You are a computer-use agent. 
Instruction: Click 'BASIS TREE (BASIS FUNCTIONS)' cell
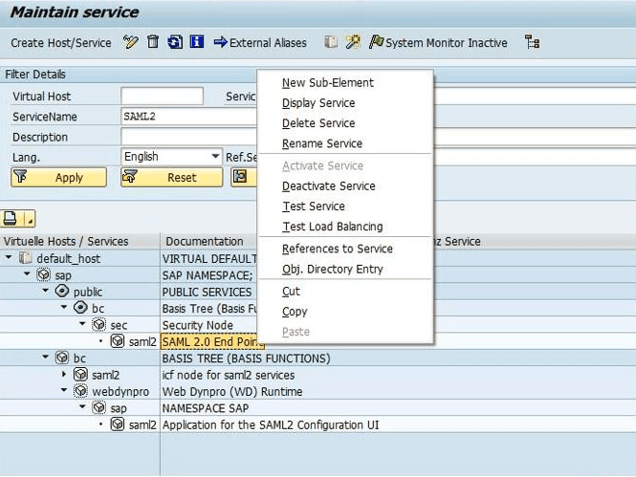point(246,359)
